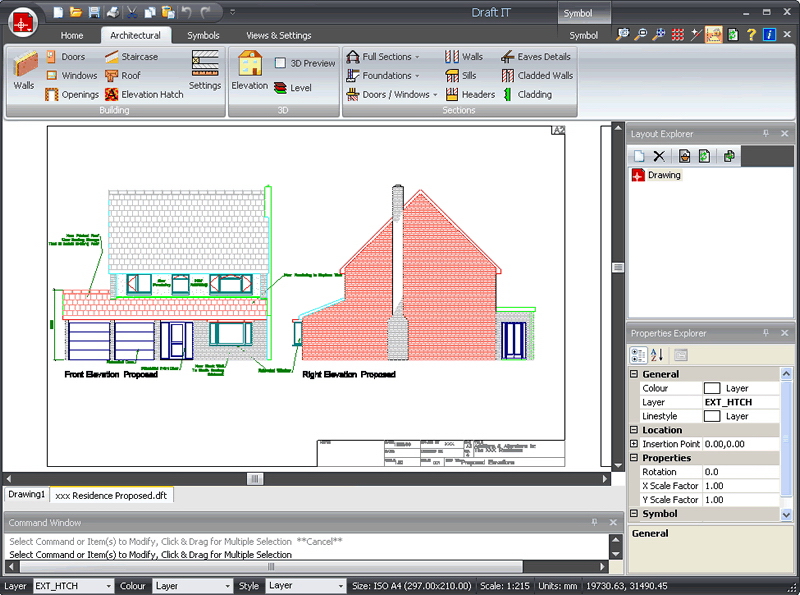800x595 pixels.
Task: Open the Elevation Hatch tool
Action: coord(143,94)
